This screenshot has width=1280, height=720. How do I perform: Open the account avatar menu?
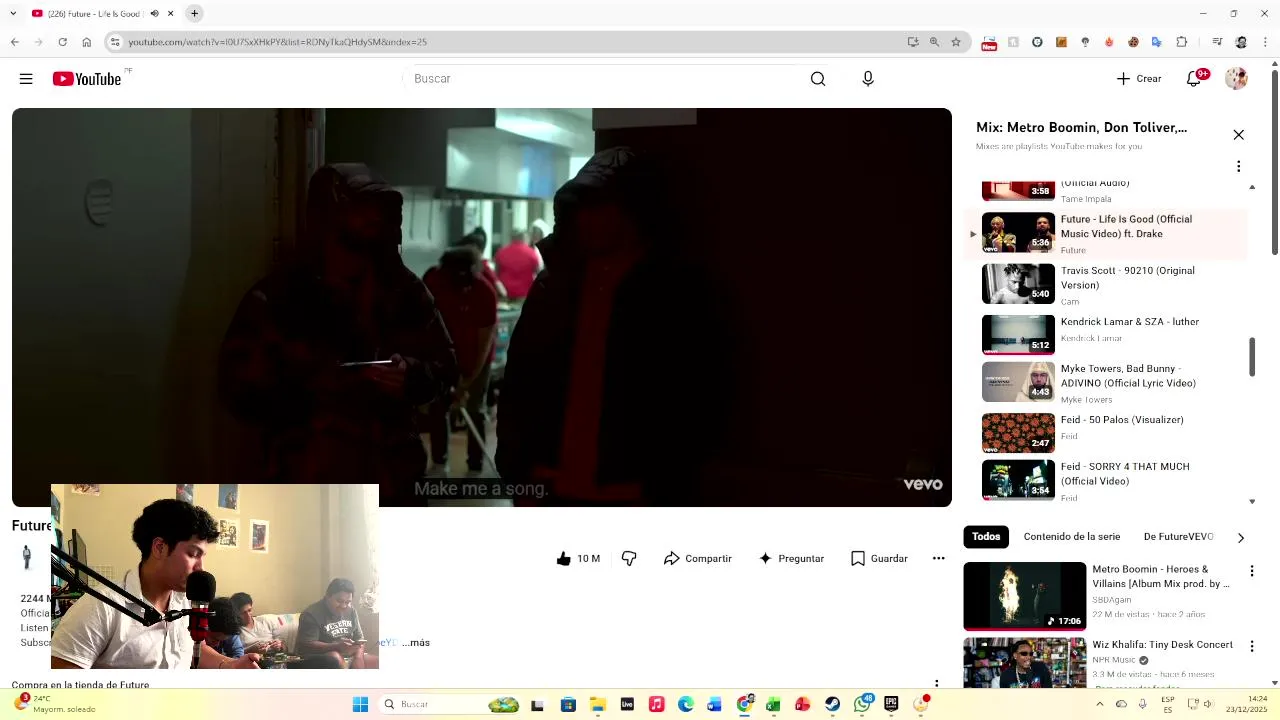(1237, 79)
